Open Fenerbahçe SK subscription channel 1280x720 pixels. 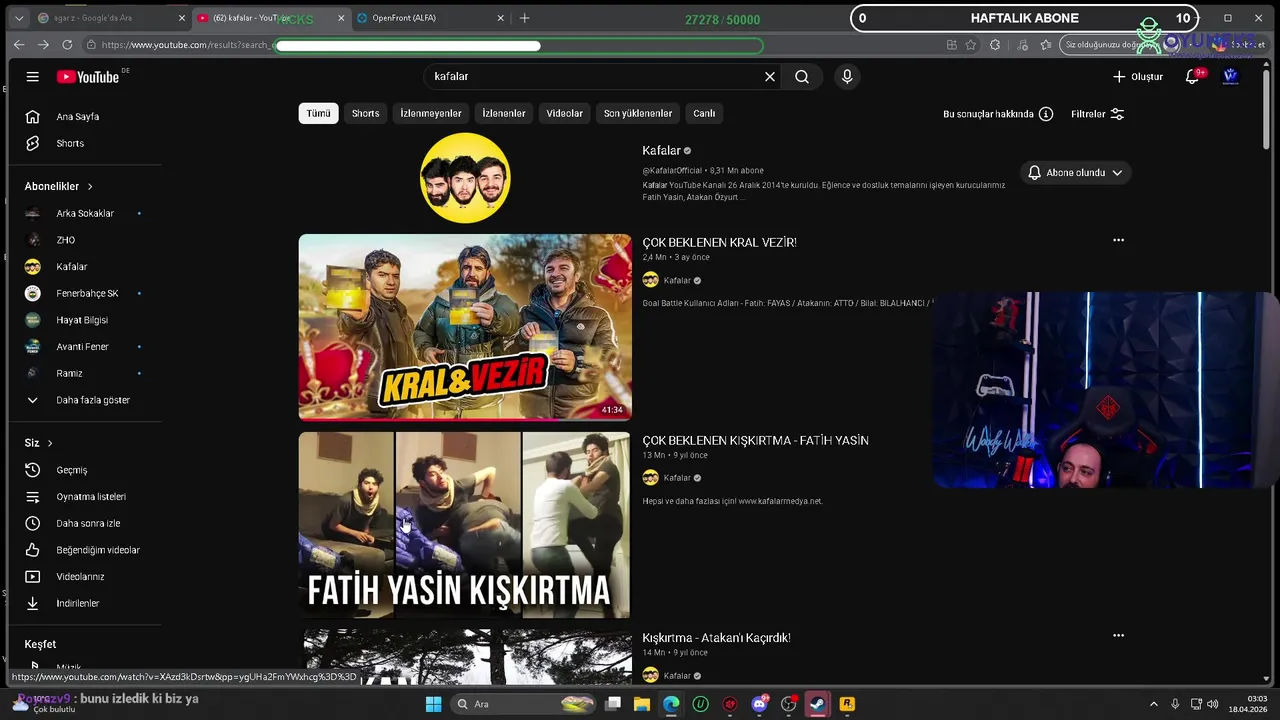[85, 293]
